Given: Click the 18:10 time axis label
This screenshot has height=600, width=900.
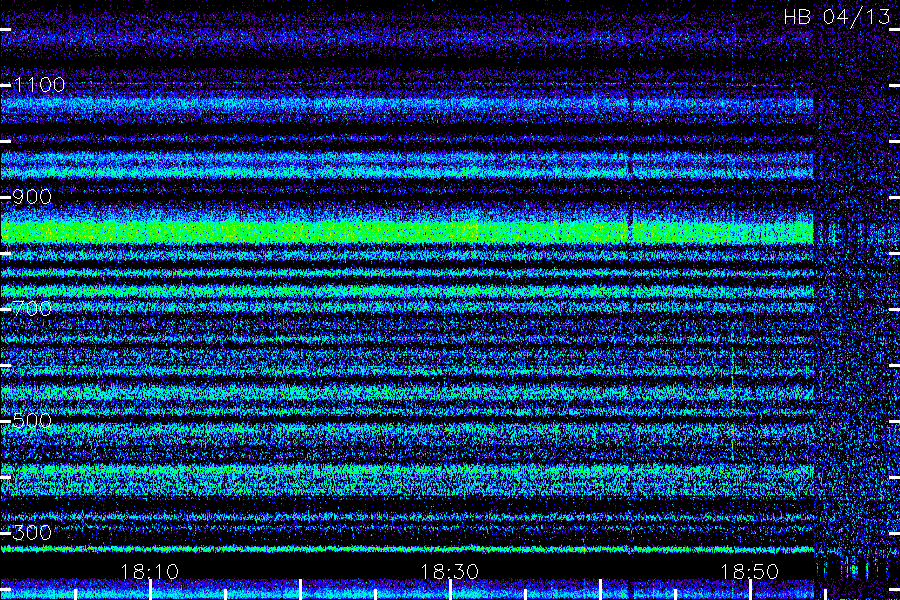Looking at the screenshot, I should (149, 572).
